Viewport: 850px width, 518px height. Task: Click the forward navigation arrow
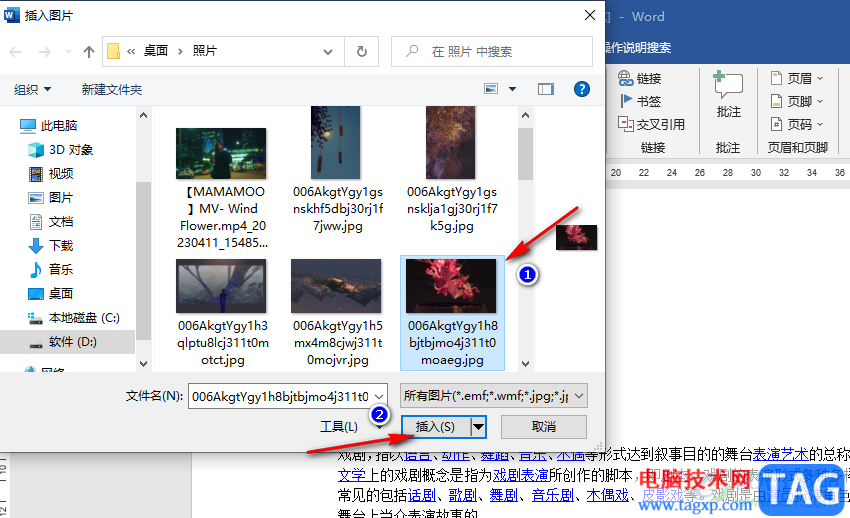pyautogui.click(x=44, y=51)
